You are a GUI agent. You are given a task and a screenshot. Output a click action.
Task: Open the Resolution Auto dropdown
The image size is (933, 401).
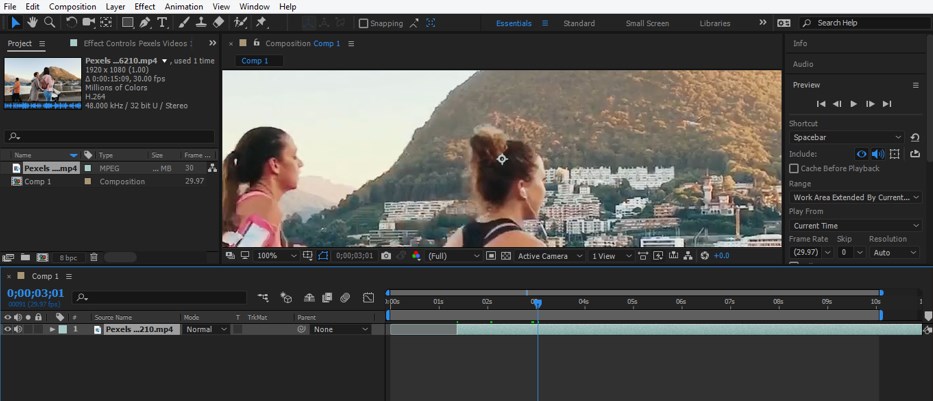(894, 253)
